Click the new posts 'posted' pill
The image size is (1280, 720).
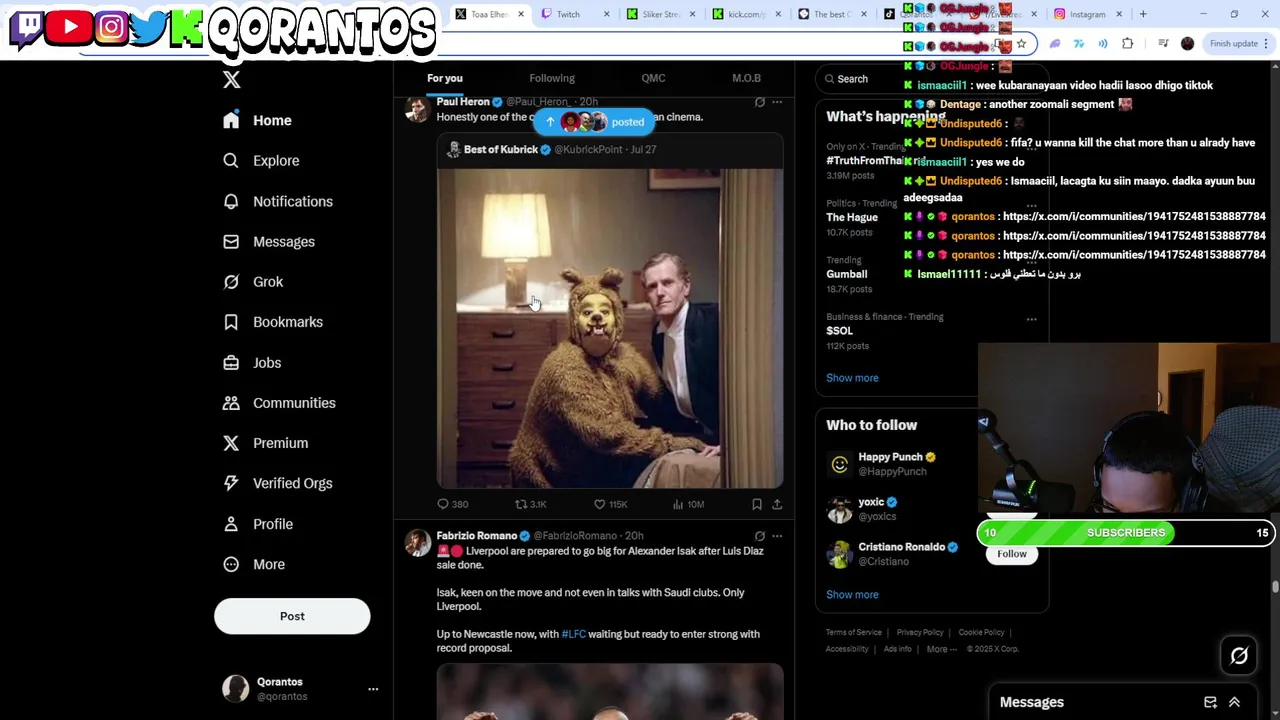pos(596,122)
